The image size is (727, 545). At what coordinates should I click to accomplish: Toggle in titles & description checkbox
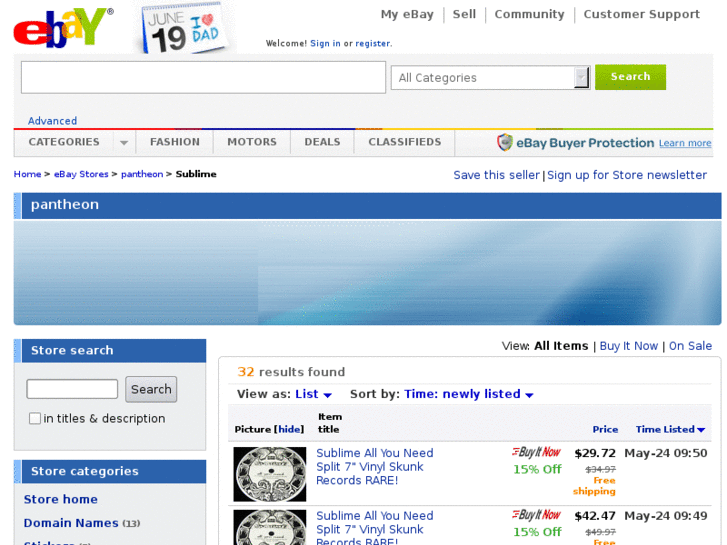click(35, 418)
